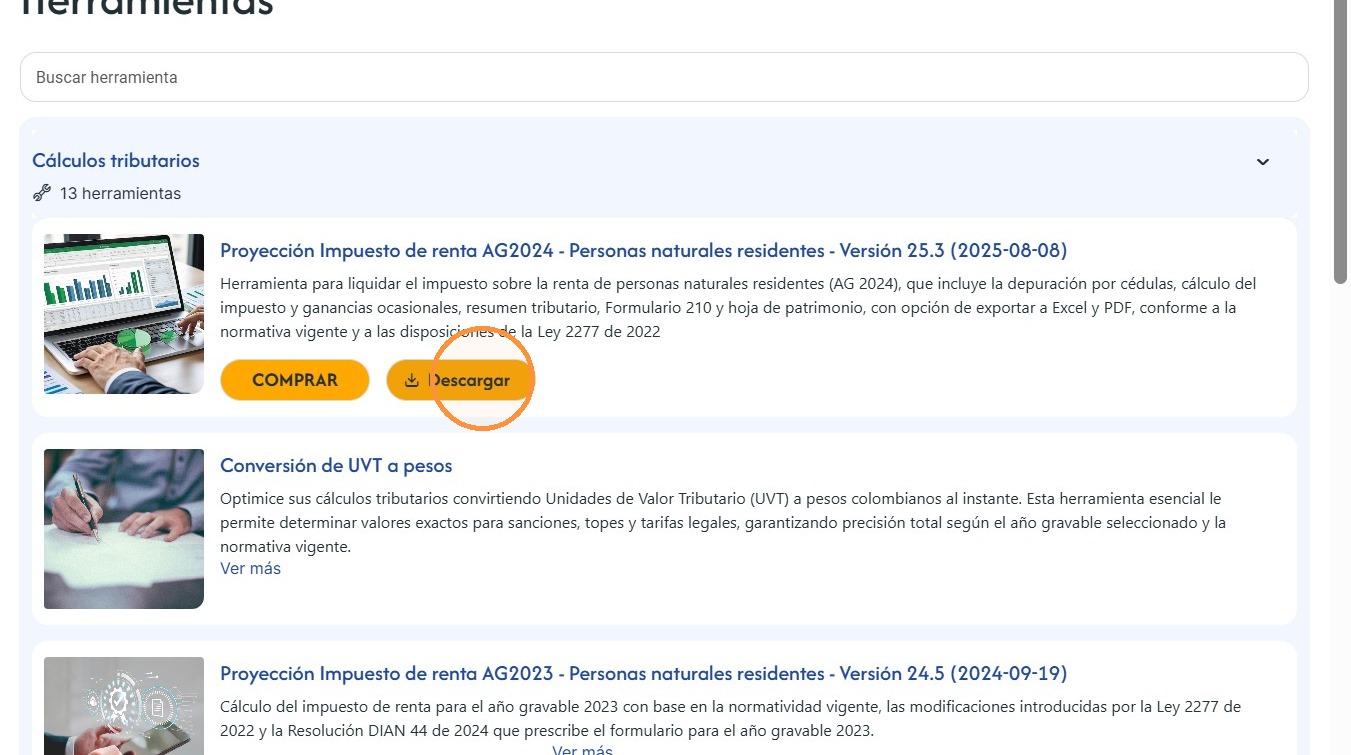Click the COMPRAR button
The height and width of the screenshot is (755, 1351).
pyautogui.click(x=295, y=380)
